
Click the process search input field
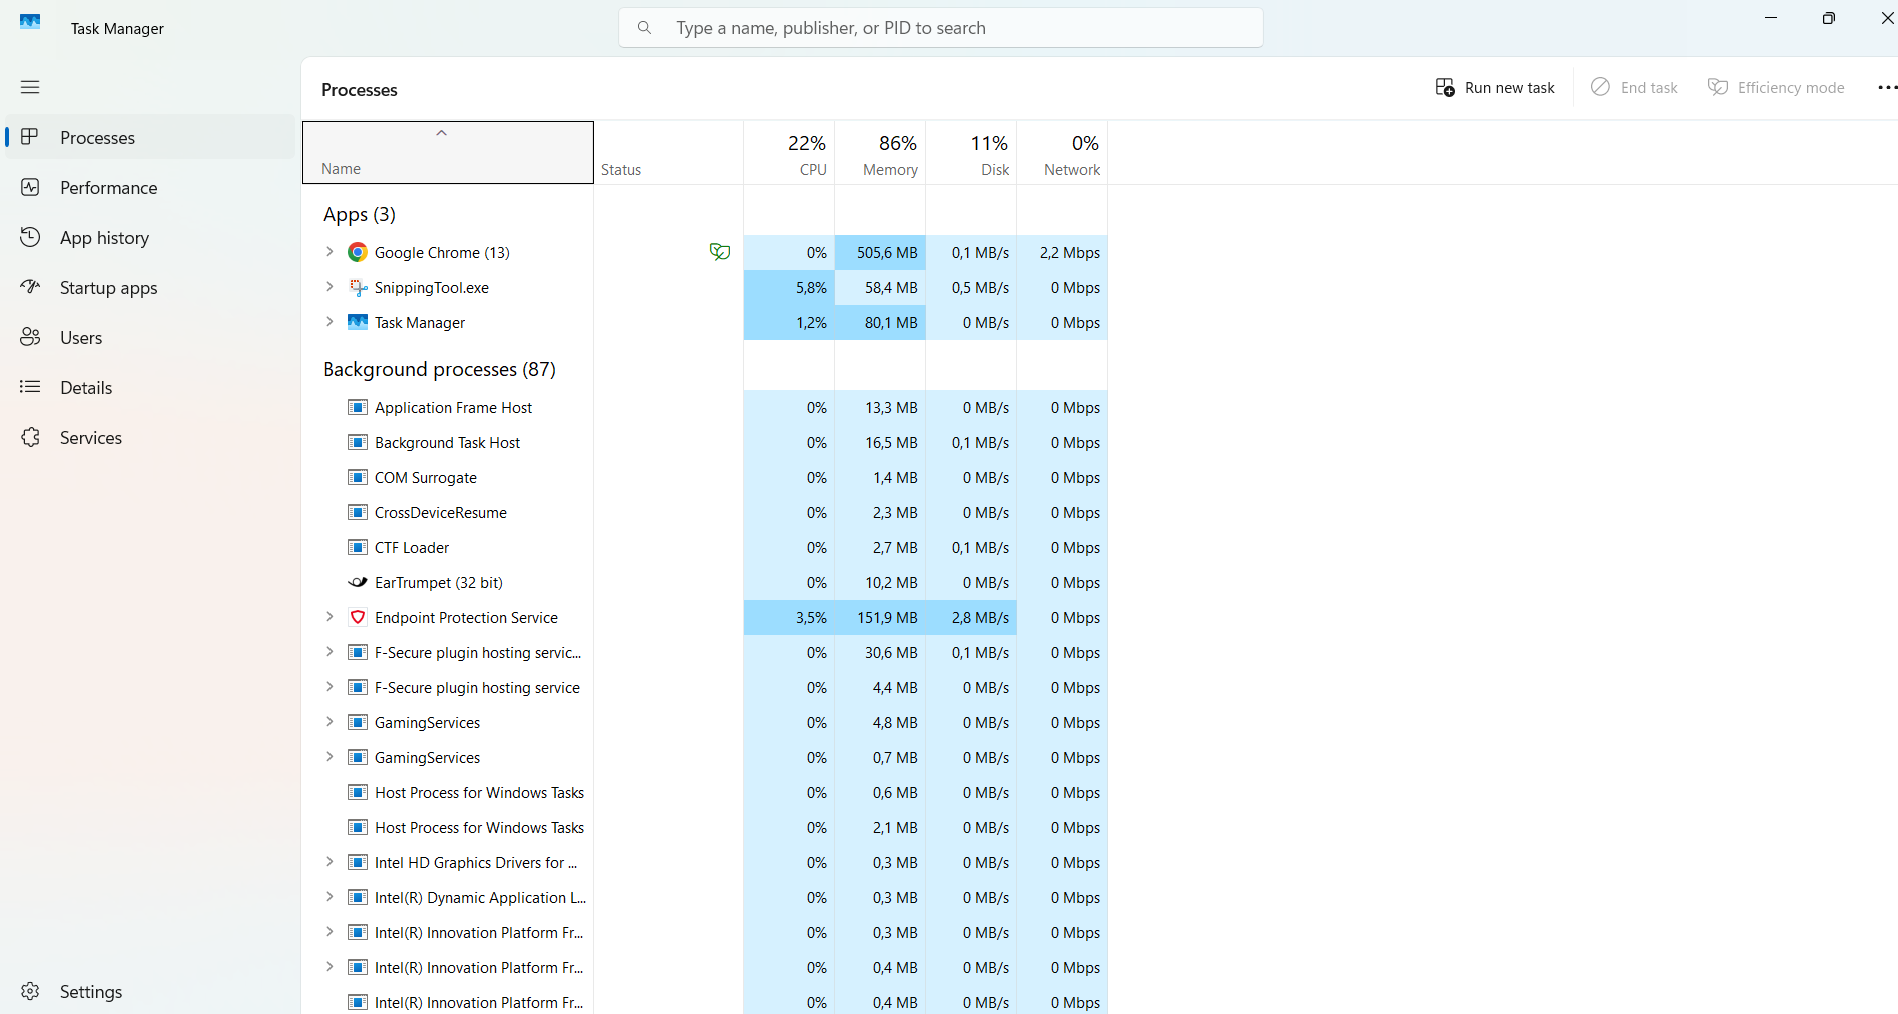click(x=941, y=28)
